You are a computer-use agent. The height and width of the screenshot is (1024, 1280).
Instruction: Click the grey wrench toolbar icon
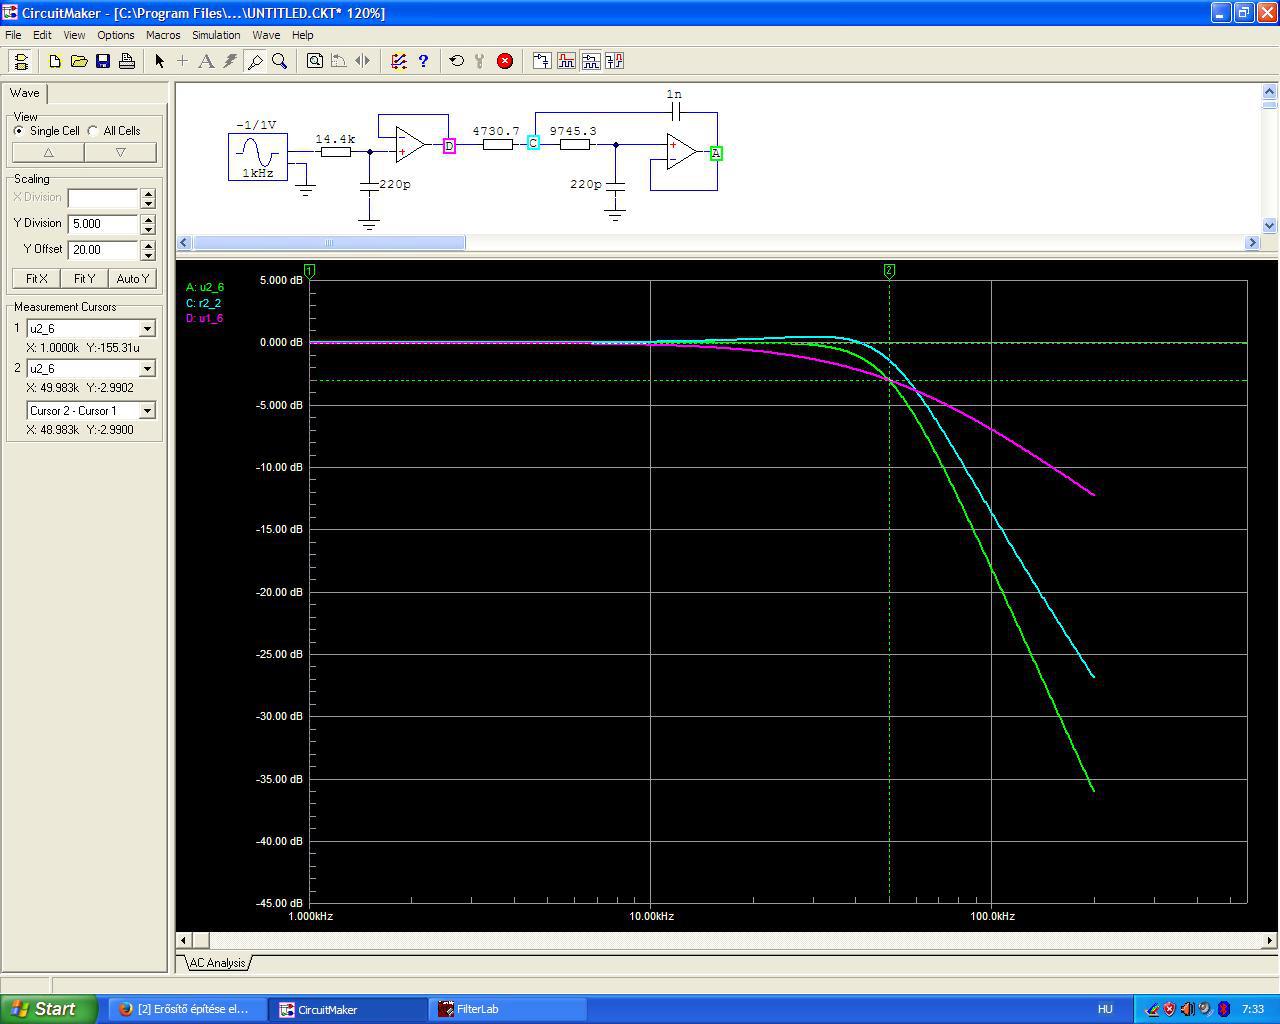(x=480, y=61)
